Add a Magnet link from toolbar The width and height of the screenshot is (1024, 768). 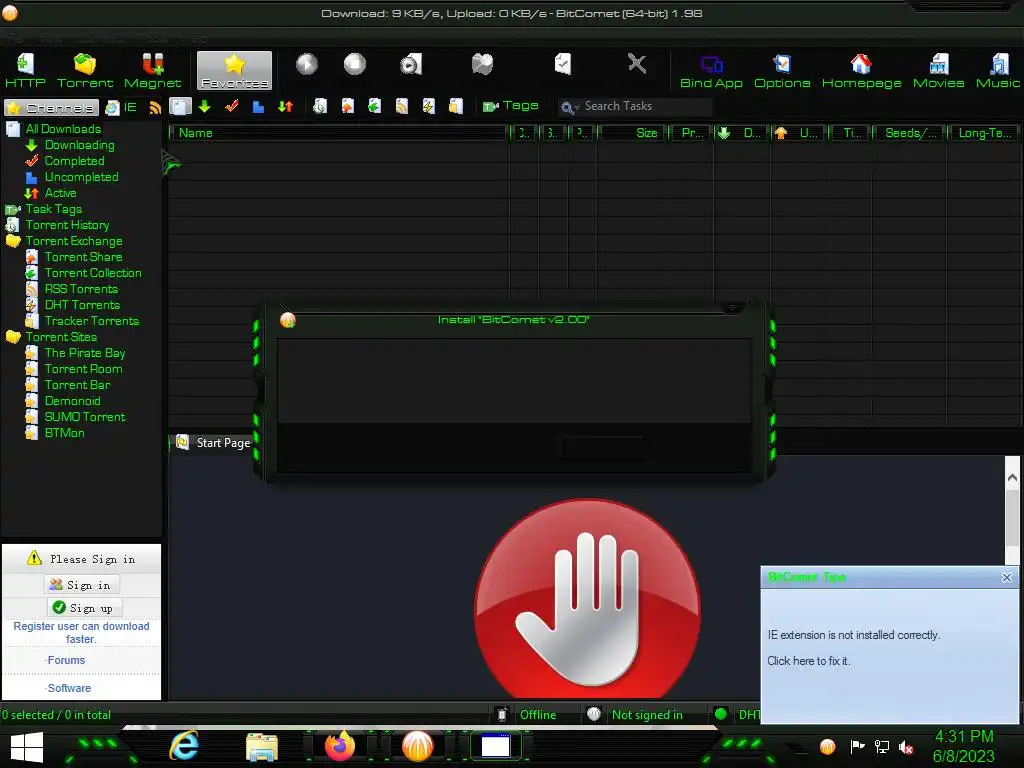click(x=152, y=71)
